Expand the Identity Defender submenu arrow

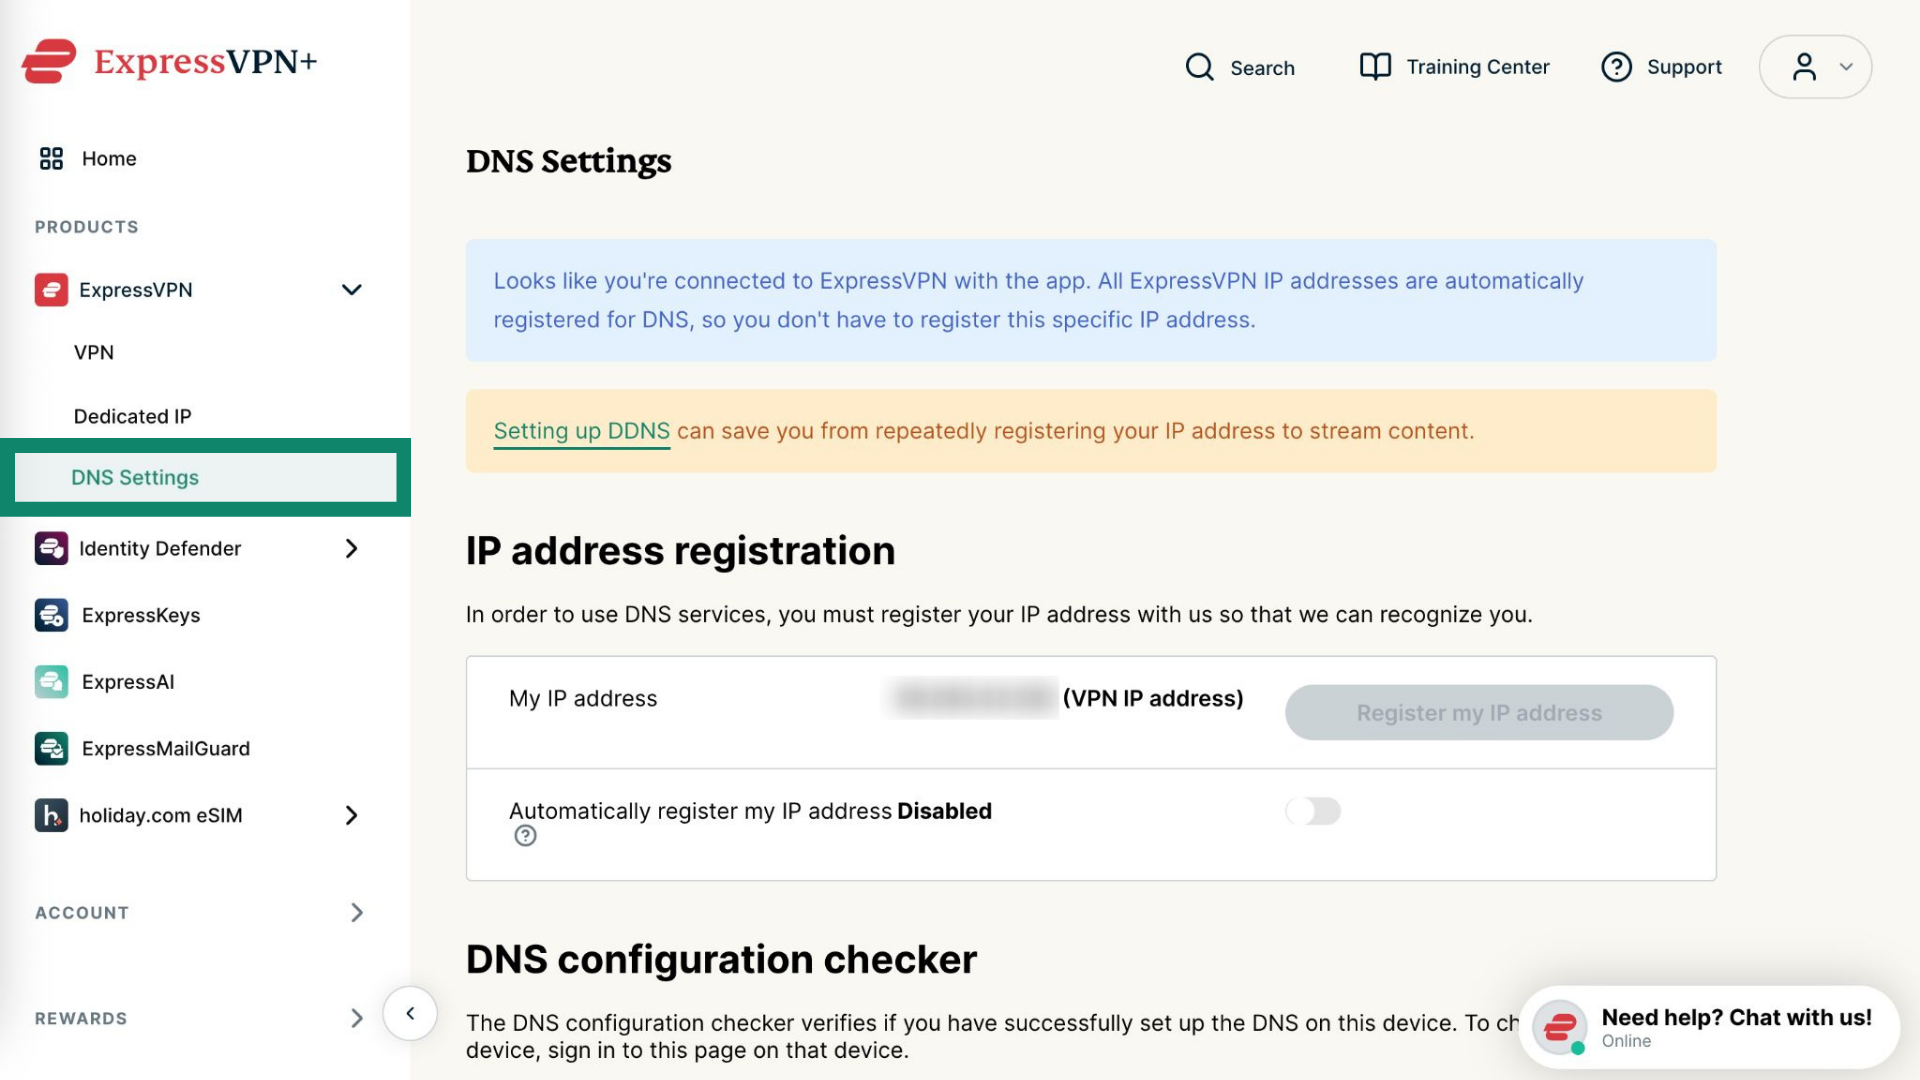[351, 548]
